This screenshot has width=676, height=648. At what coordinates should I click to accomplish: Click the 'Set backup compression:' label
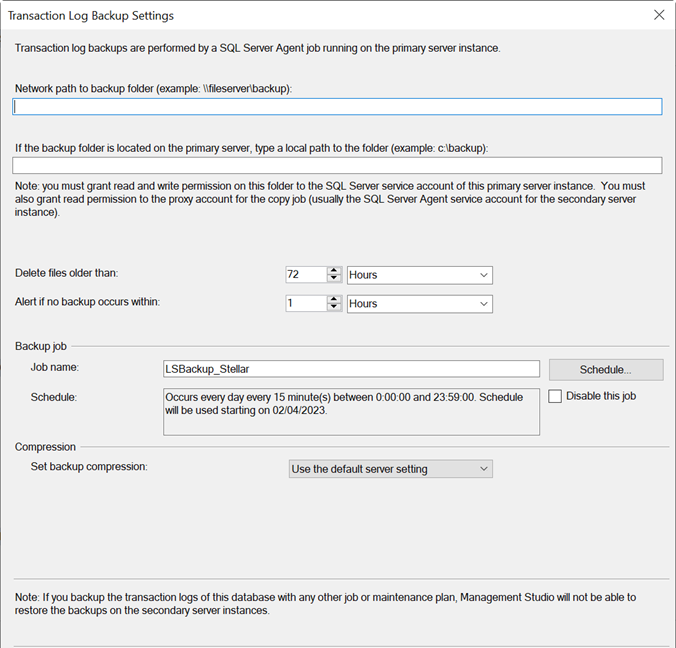[x=89, y=466]
